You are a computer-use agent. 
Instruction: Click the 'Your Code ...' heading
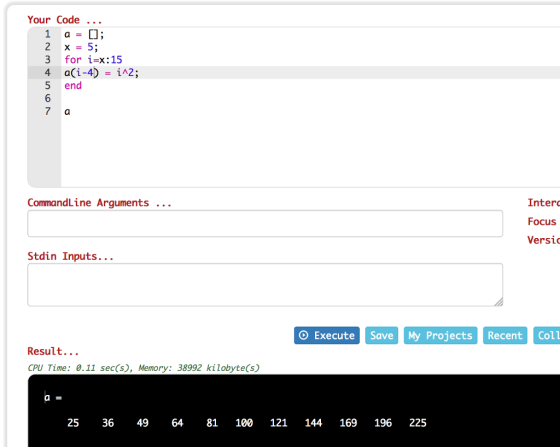(64, 20)
